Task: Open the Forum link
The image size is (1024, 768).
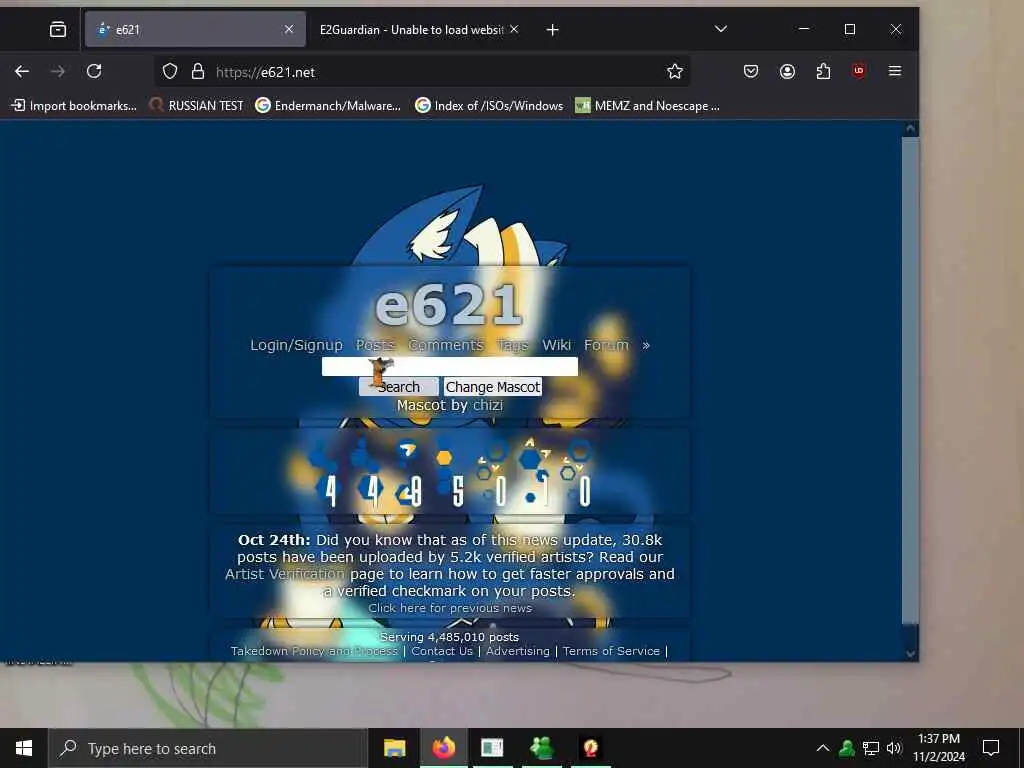Action: point(606,345)
